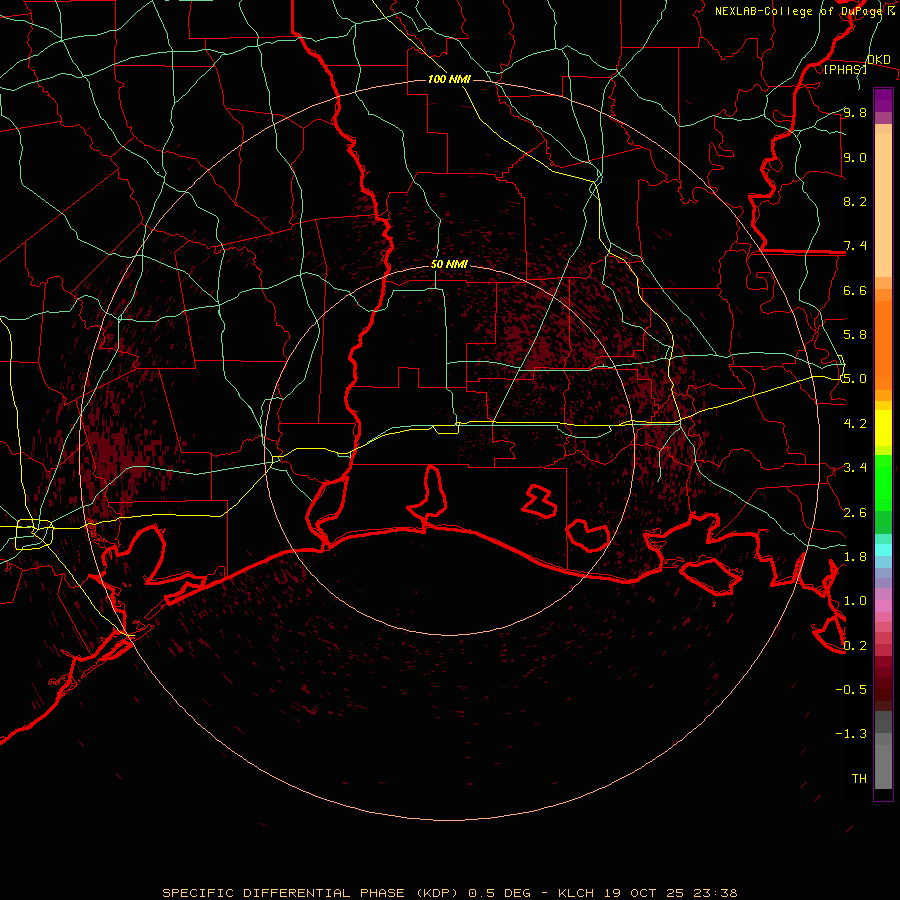Click the TH threshold label

point(859,779)
